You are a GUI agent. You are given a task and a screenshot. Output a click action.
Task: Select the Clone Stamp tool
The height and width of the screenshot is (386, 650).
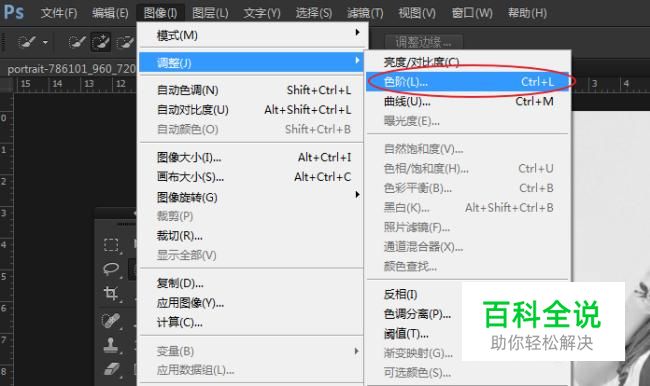click(x=111, y=345)
